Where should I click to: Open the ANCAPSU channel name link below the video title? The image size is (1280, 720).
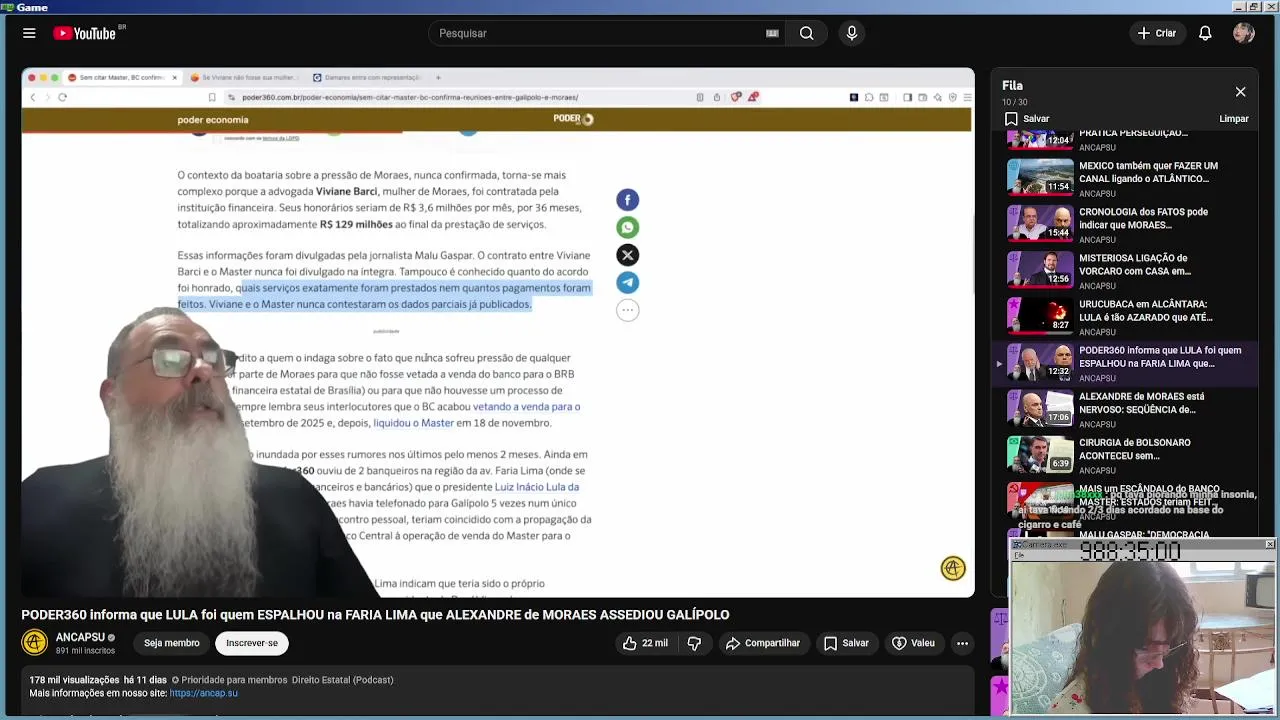[80, 637]
